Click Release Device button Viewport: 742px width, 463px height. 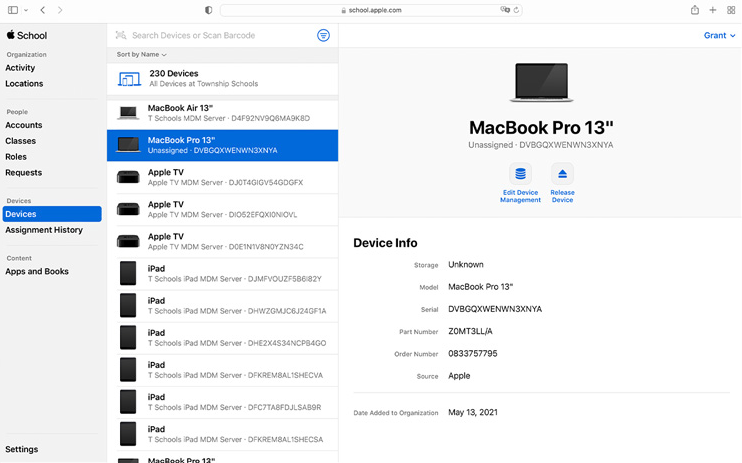pos(562,183)
